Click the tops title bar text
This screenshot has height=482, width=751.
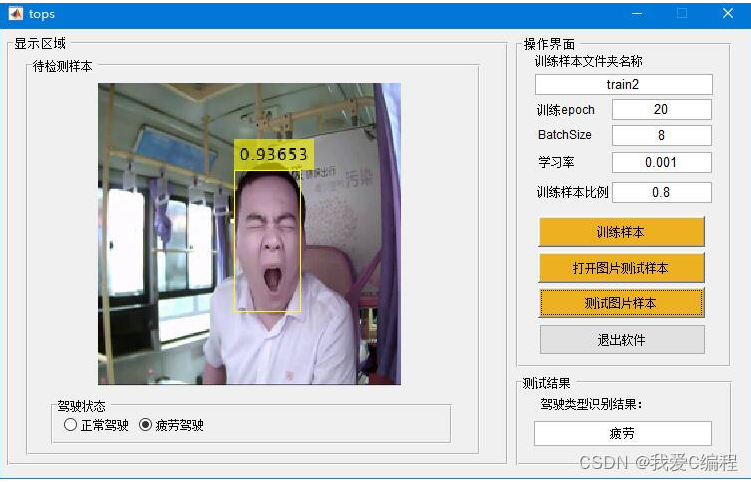(42, 14)
